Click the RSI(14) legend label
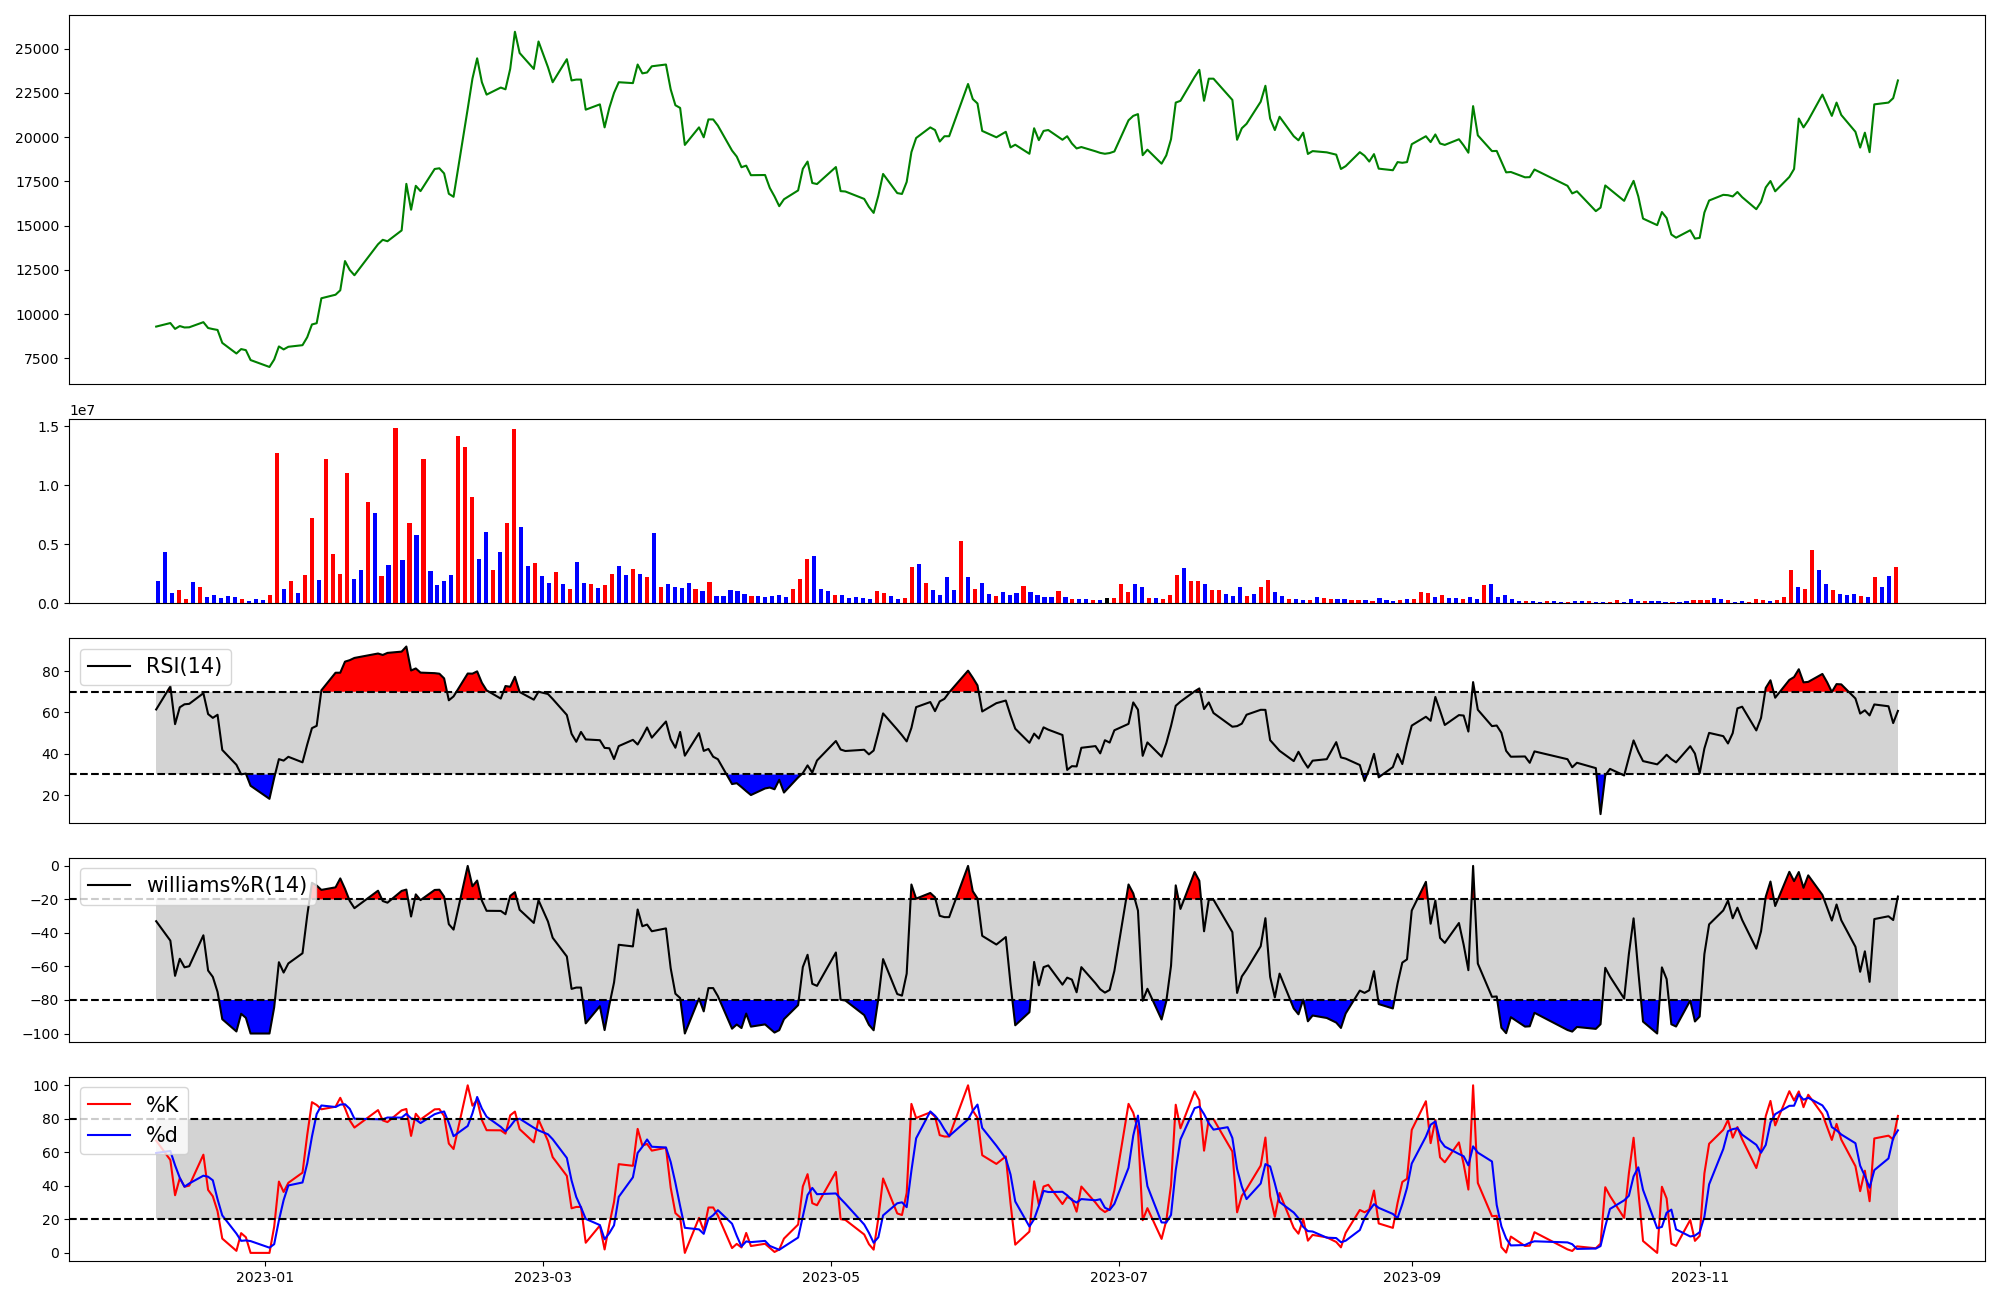This screenshot has width=2000, height=1300. point(184,666)
